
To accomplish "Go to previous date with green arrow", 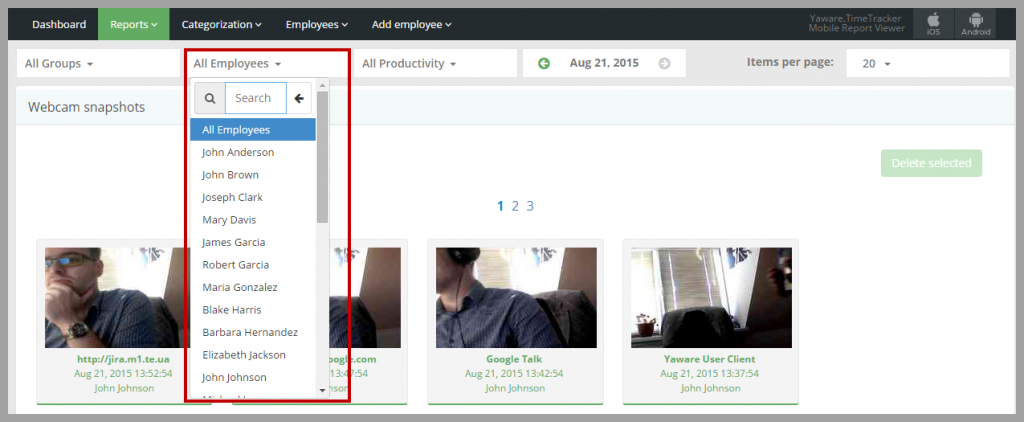I will coord(544,63).
